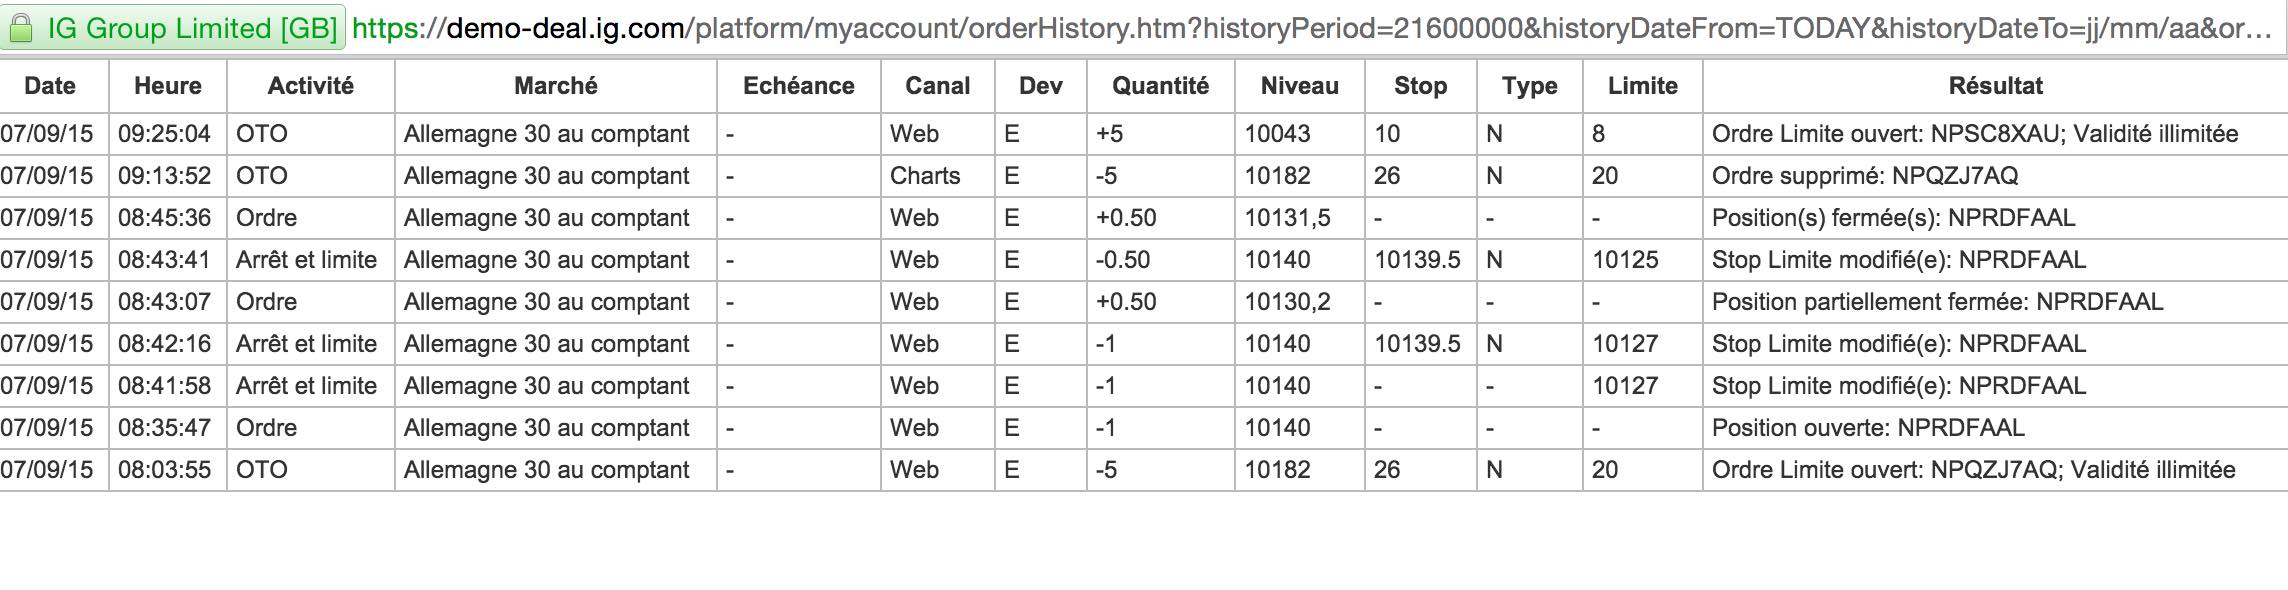Image resolution: width=2288 pixels, height=590 pixels.
Task: Click the Position ouverte: NPRDFAAL result
Action: (1868, 428)
